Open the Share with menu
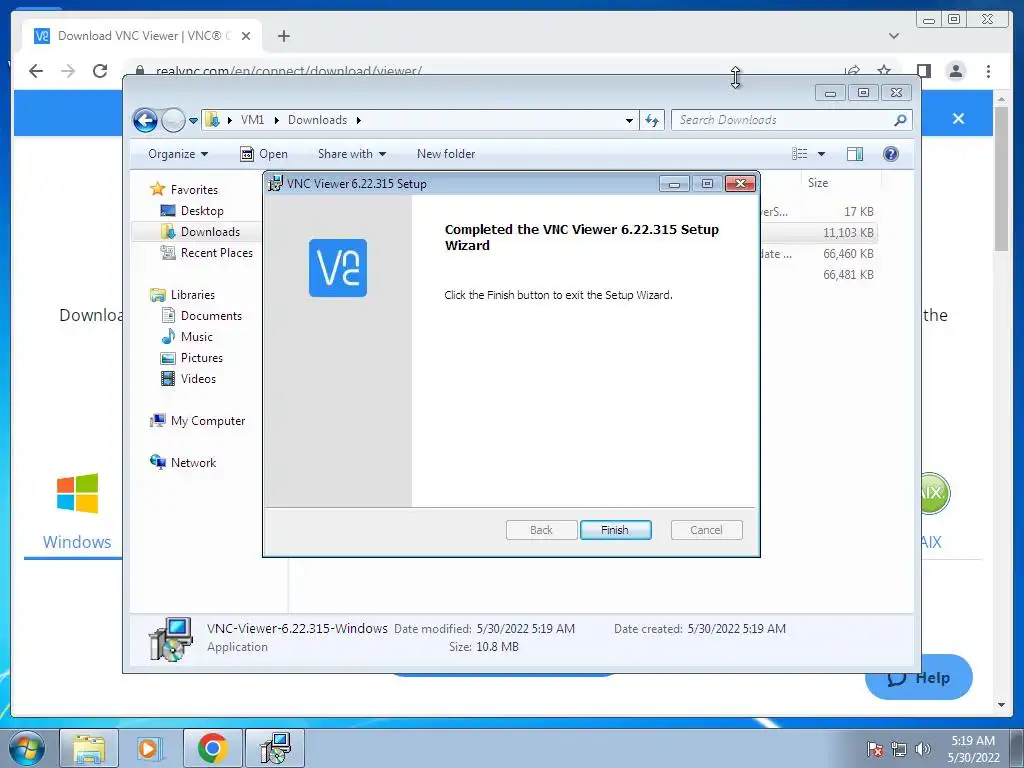Screen dimensions: 1024x768 pos(352,154)
